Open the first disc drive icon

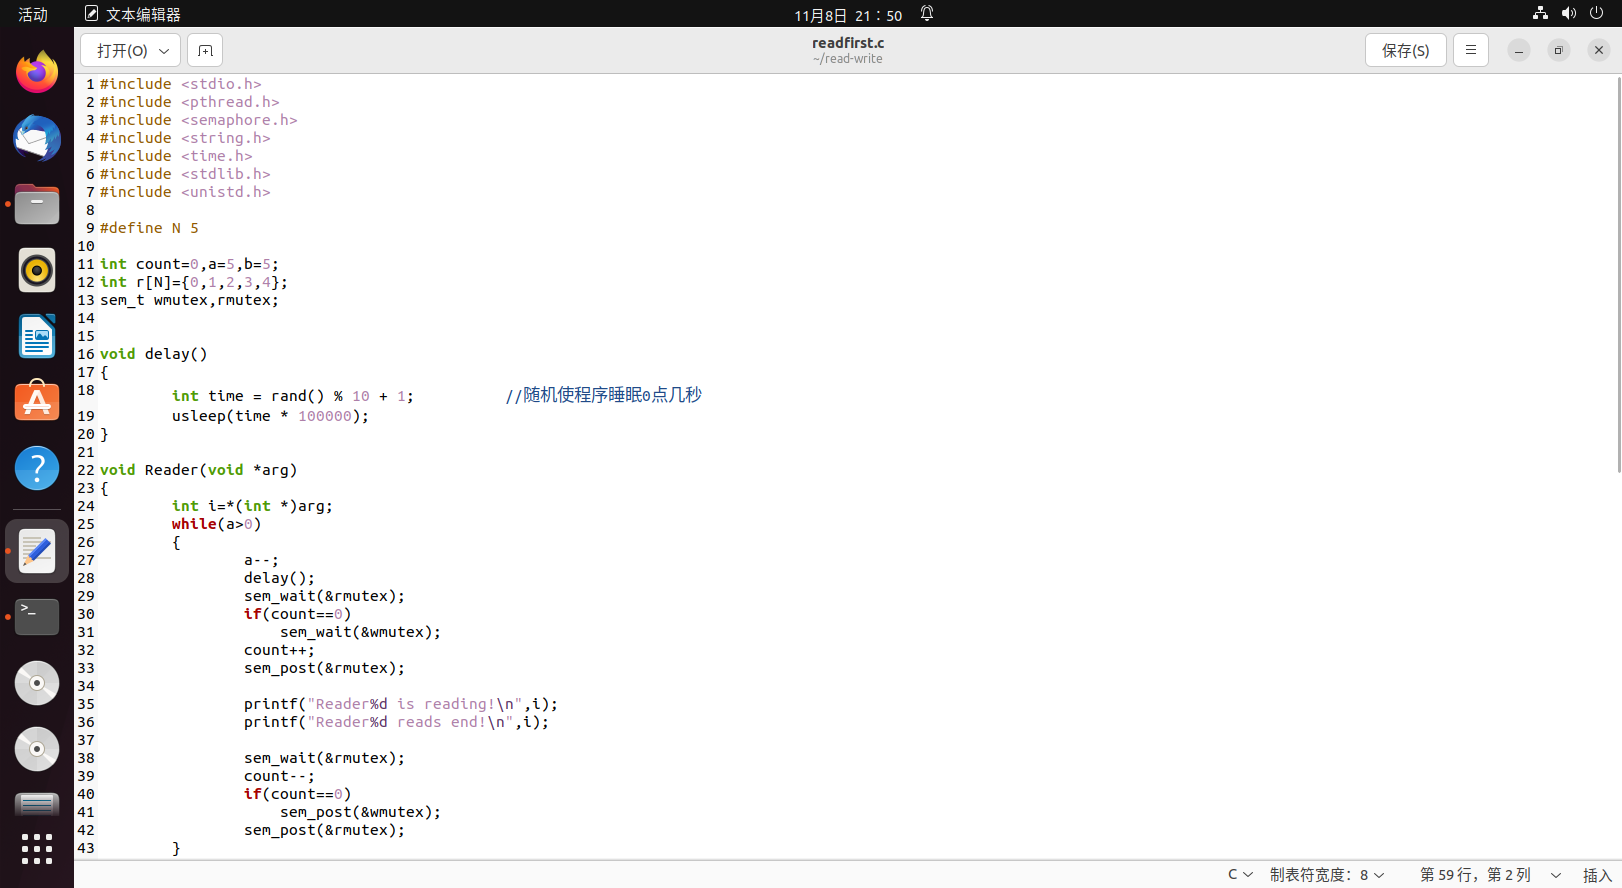pyautogui.click(x=37, y=683)
